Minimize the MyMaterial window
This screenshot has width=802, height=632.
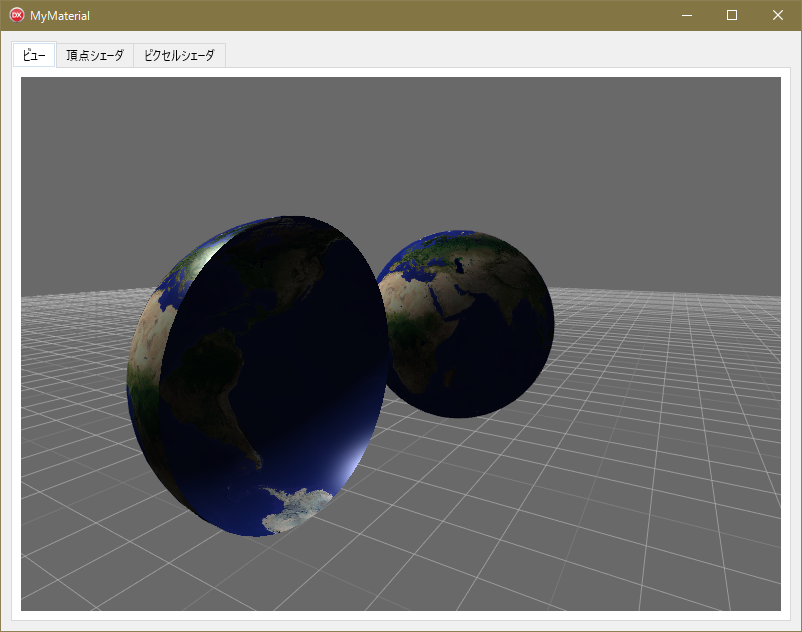(x=687, y=15)
